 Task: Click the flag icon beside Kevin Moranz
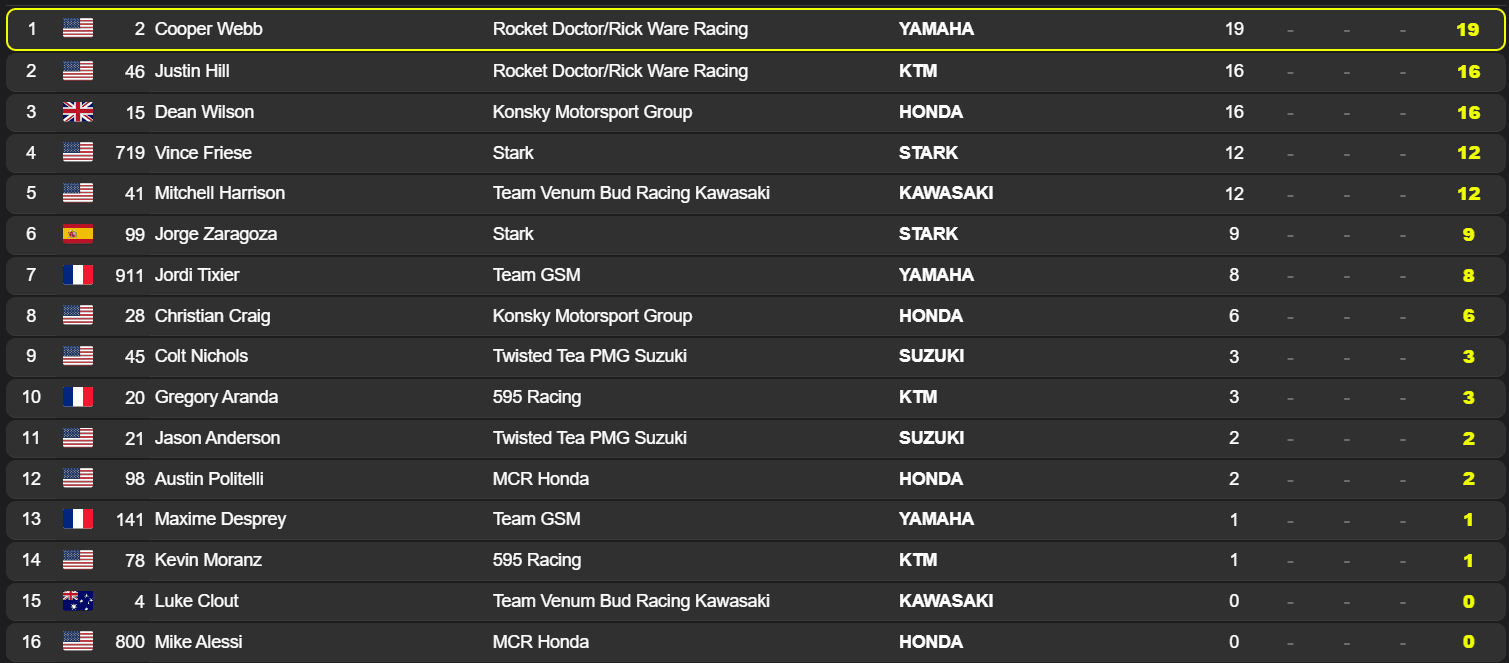pos(78,560)
